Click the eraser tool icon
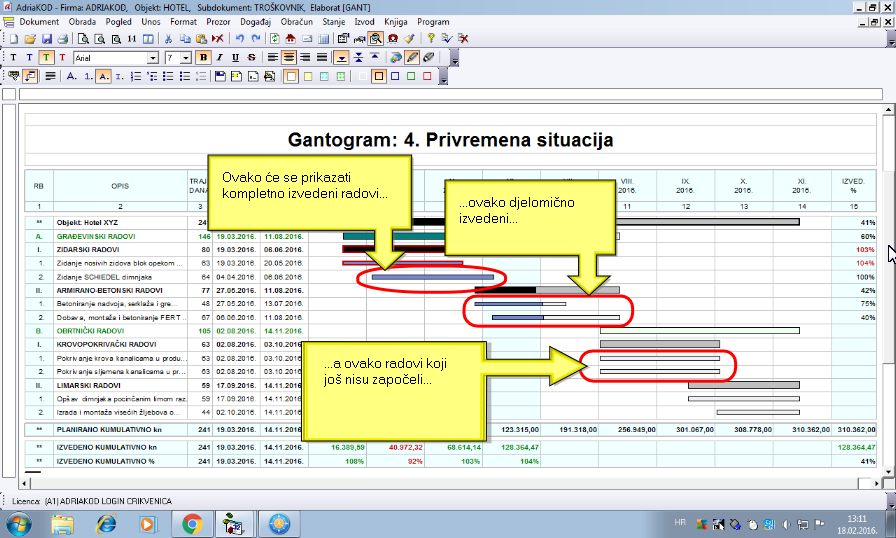Screen dimensions: 896x538 pos(428,58)
